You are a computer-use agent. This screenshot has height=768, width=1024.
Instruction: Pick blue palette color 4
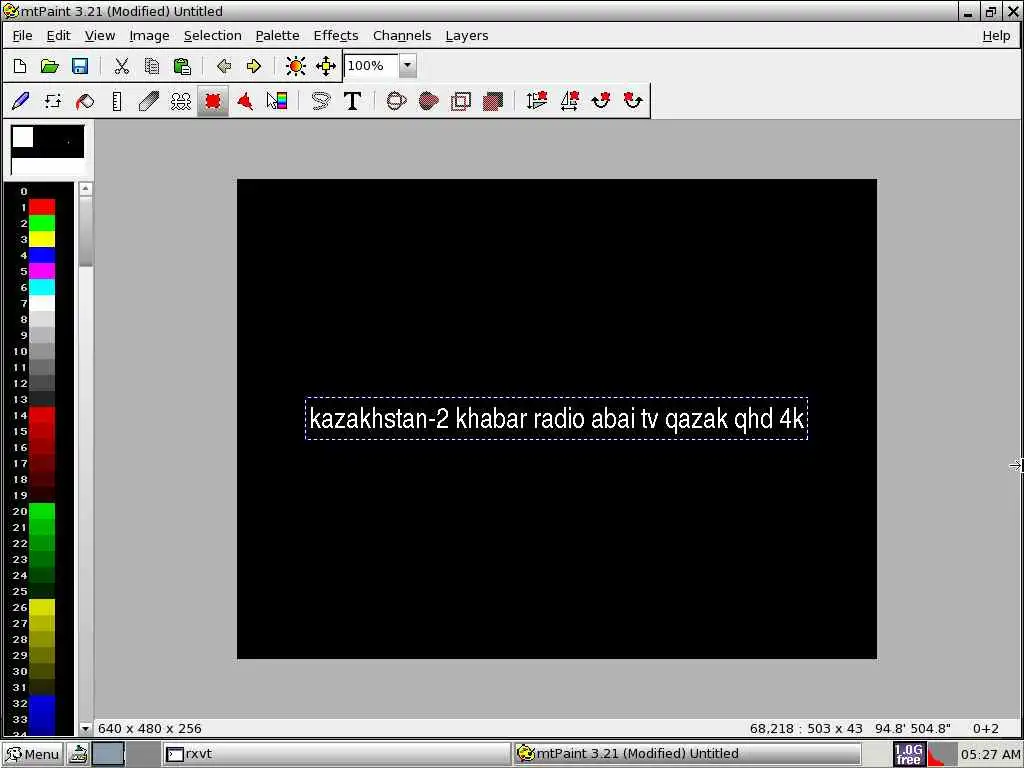[x=42, y=255]
